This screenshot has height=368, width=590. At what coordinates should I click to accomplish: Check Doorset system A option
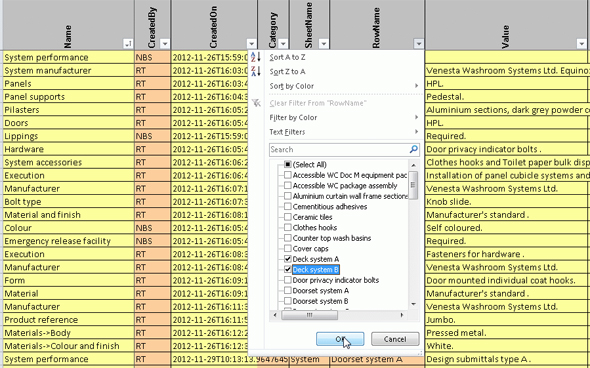click(288, 290)
